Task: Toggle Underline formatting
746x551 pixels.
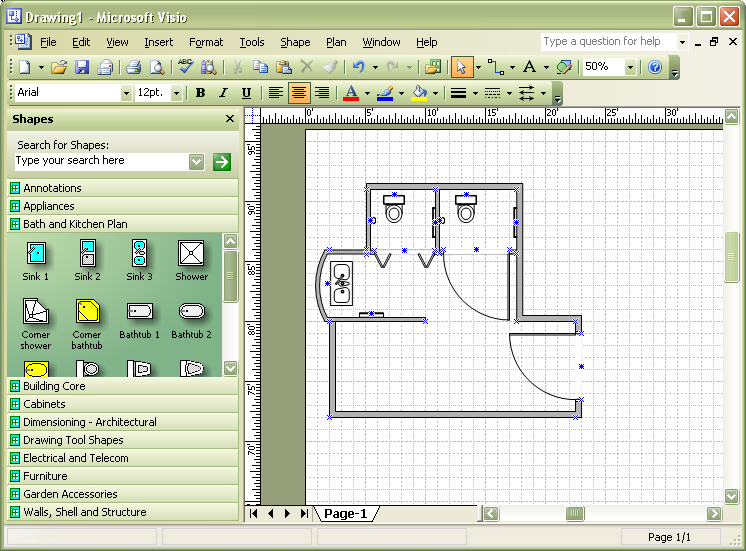Action: coord(246,93)
